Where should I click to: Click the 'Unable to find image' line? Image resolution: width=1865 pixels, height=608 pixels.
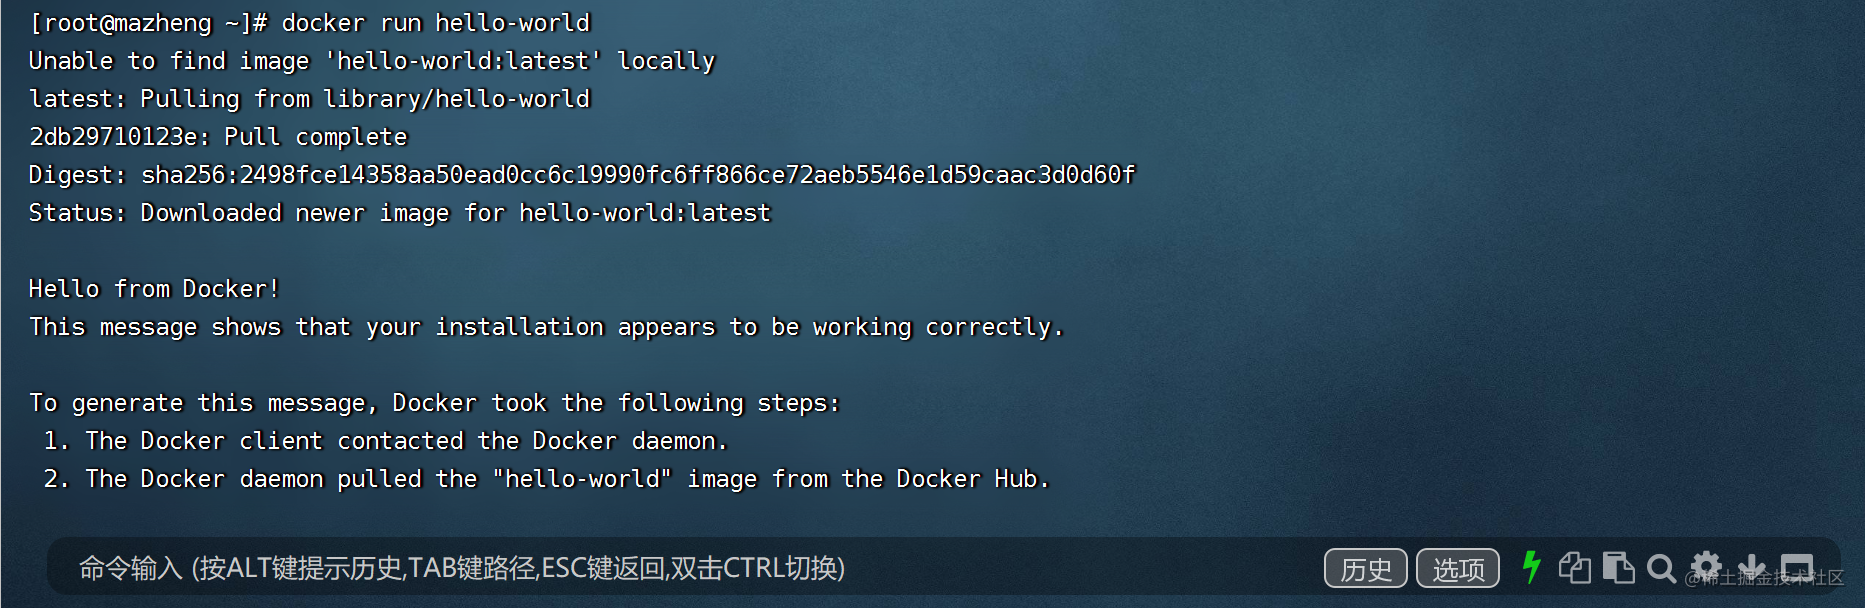[x=372, y=61]
